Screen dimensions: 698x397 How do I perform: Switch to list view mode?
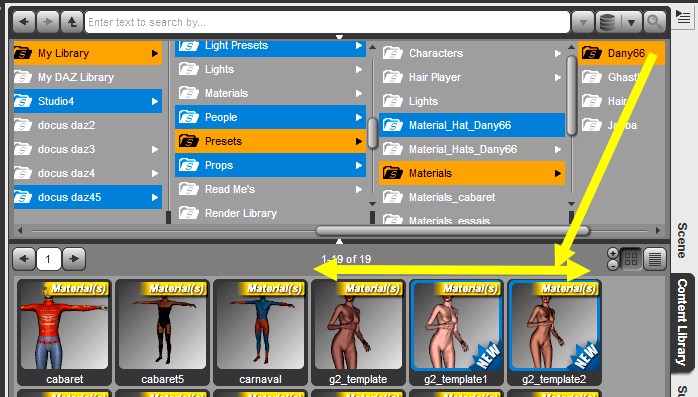(x=655, y=259)
